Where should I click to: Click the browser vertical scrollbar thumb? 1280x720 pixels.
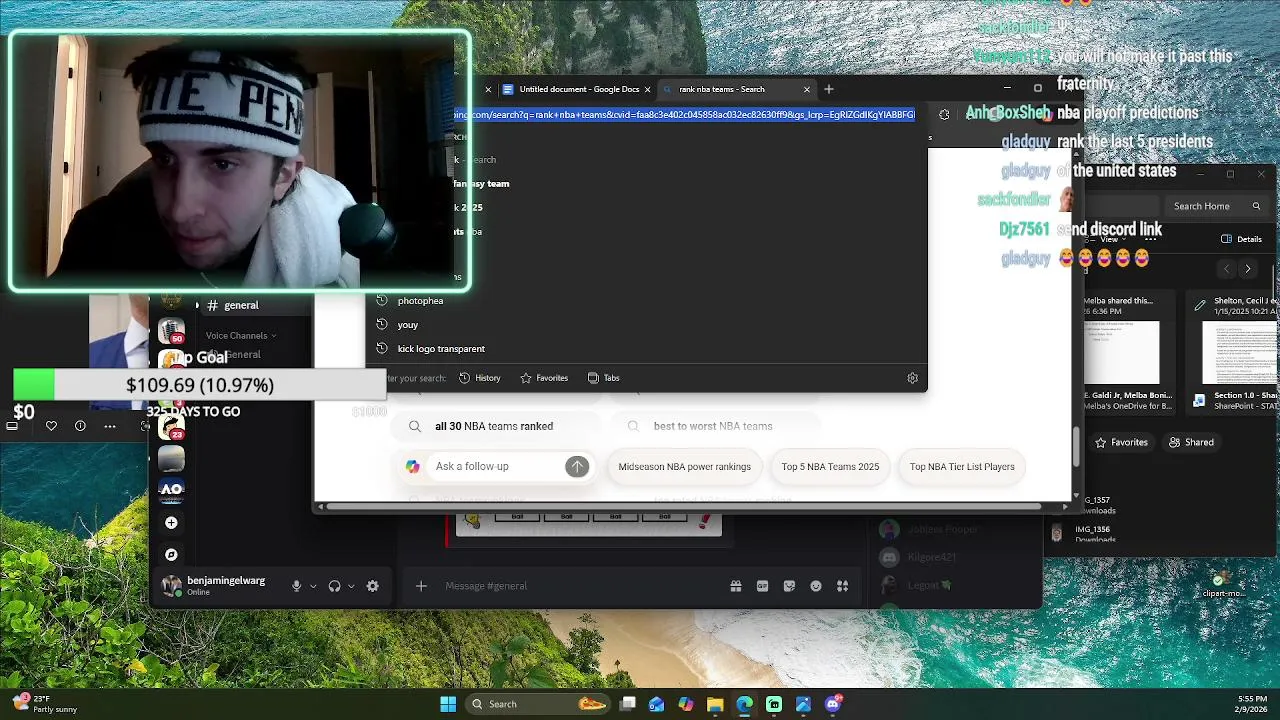point(1076,447)
